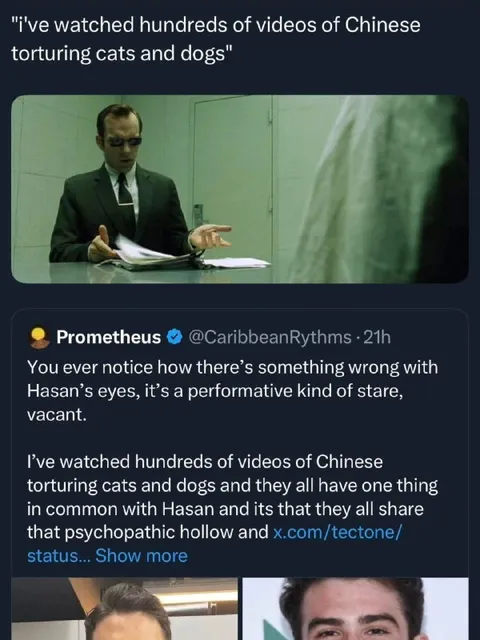Image resolution: width=480 pixels, height=640 pixels.
Task: Click the word "vacant." in quoted tweet
Action: 57,415
